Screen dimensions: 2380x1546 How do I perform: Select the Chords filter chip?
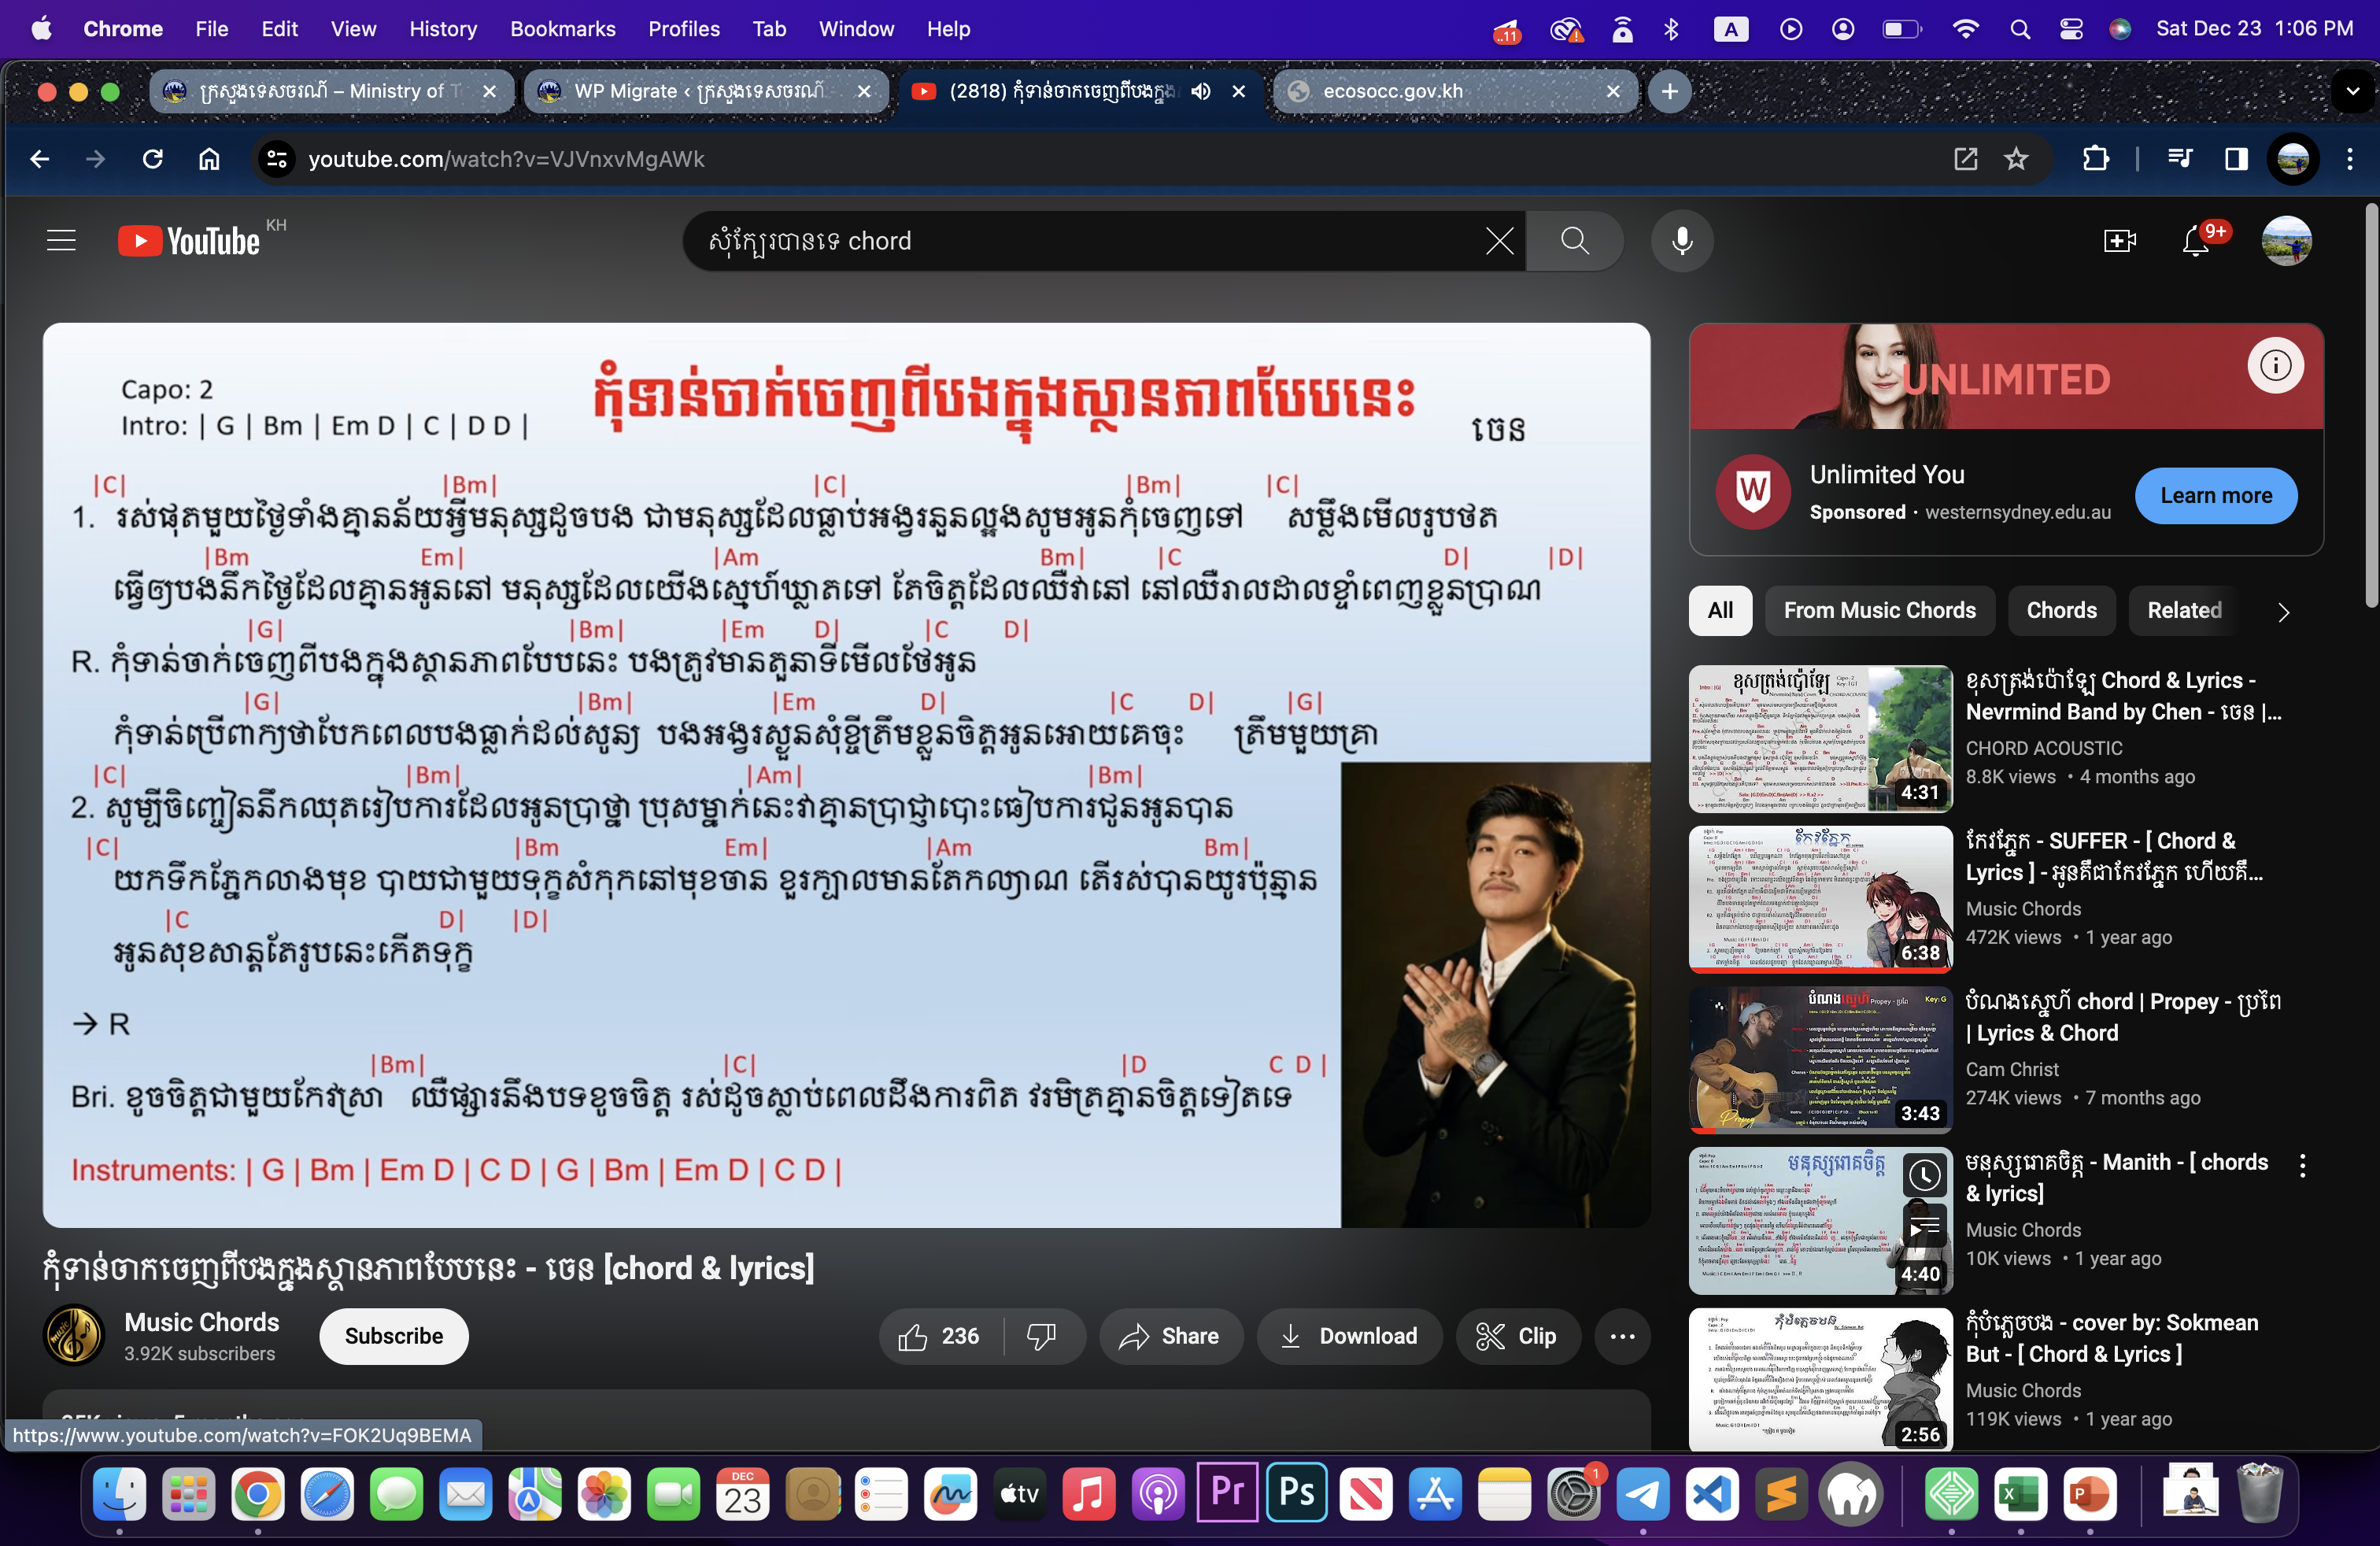coord(2061,610)
